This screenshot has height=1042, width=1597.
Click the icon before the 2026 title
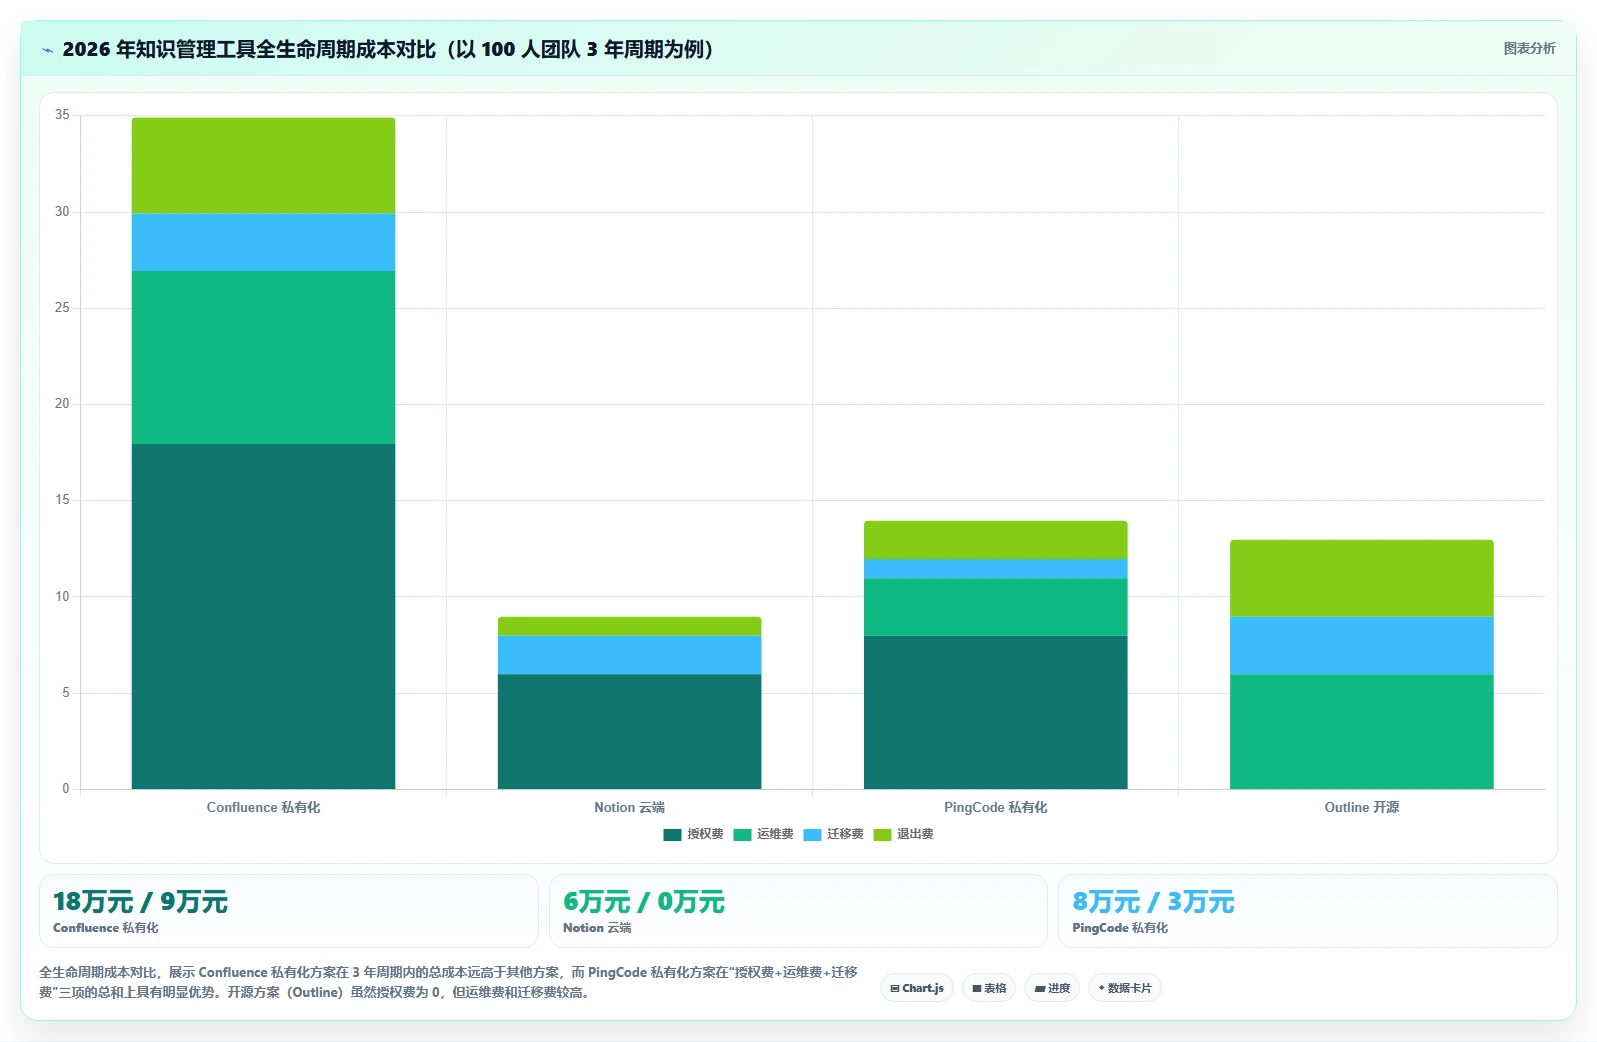point(47,50)
